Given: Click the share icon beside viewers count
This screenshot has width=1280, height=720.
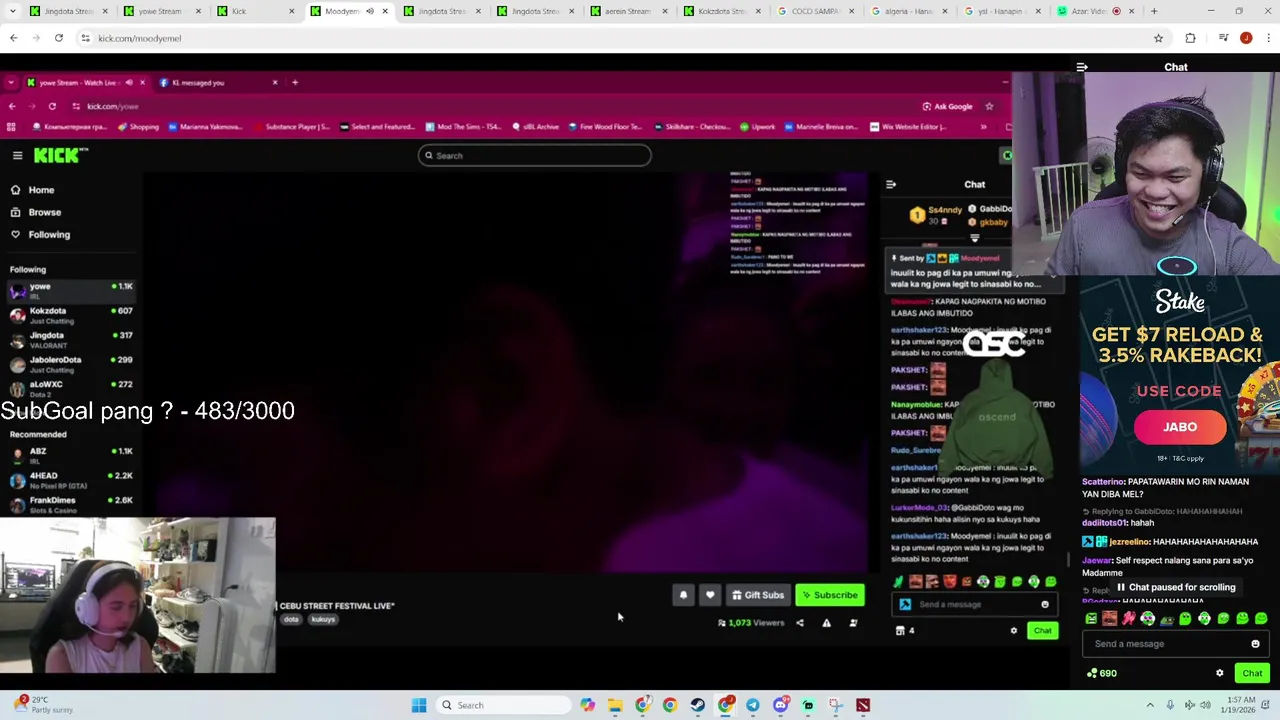Looking at the screenshot, I should coord(799,623).
